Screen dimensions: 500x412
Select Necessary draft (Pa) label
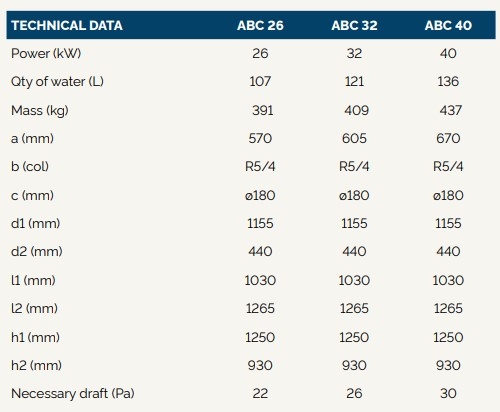(x=73, y=394)
